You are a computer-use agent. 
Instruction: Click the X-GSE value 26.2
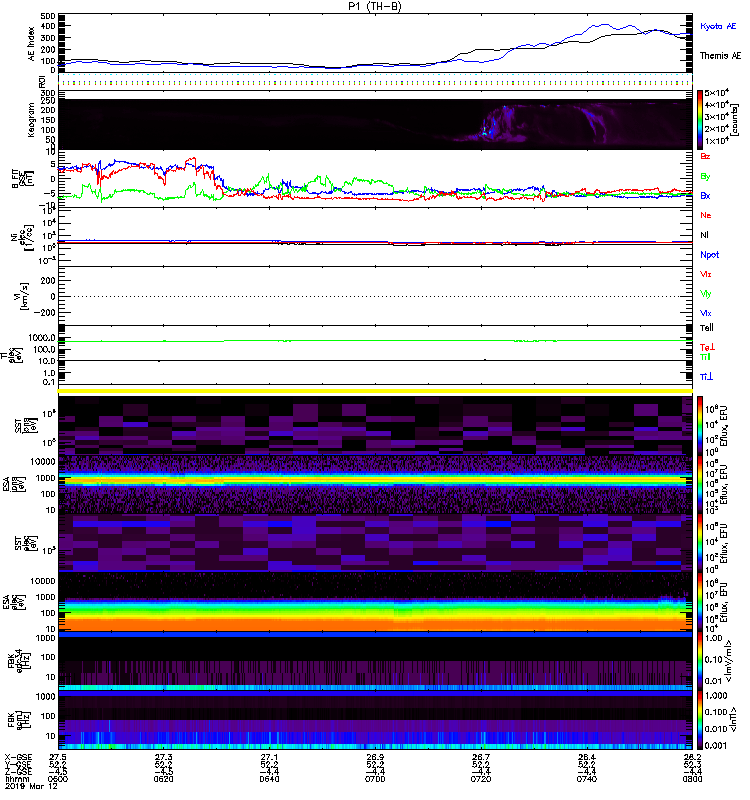coord(692,757)
